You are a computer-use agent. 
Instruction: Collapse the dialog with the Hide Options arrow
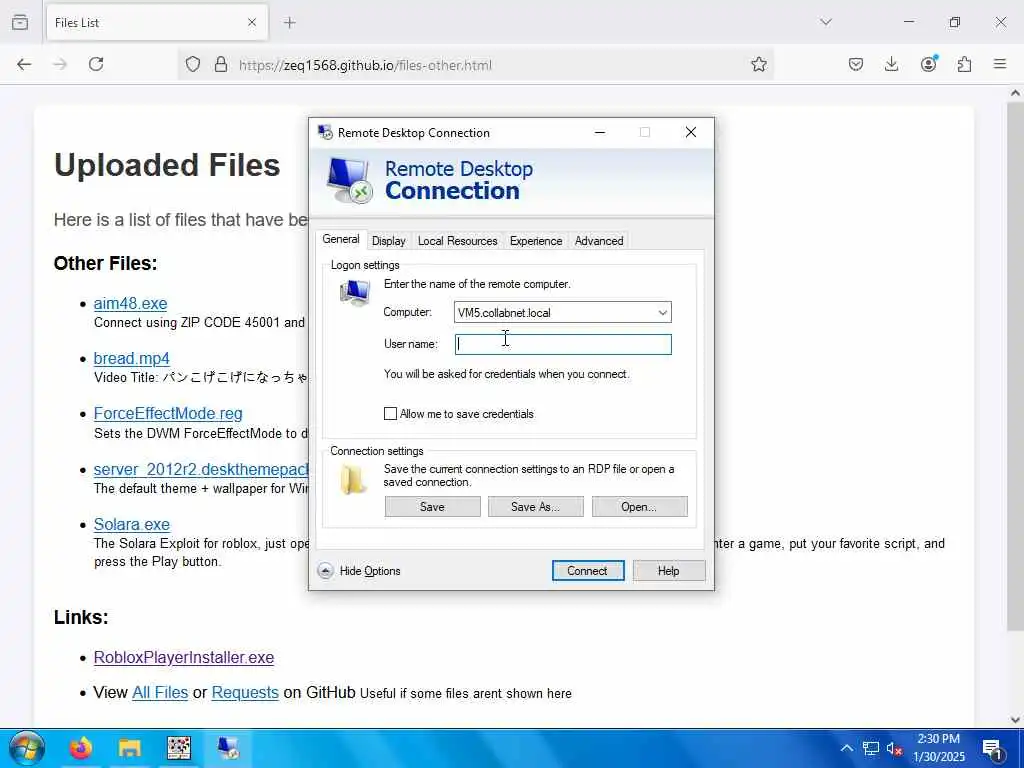point(325,571)
